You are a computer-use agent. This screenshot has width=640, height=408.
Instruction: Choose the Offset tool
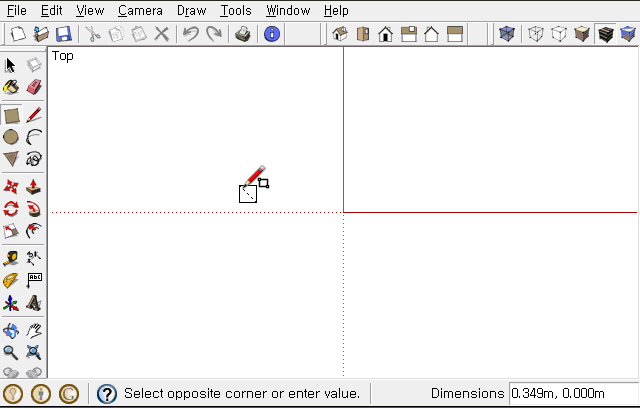34,231
